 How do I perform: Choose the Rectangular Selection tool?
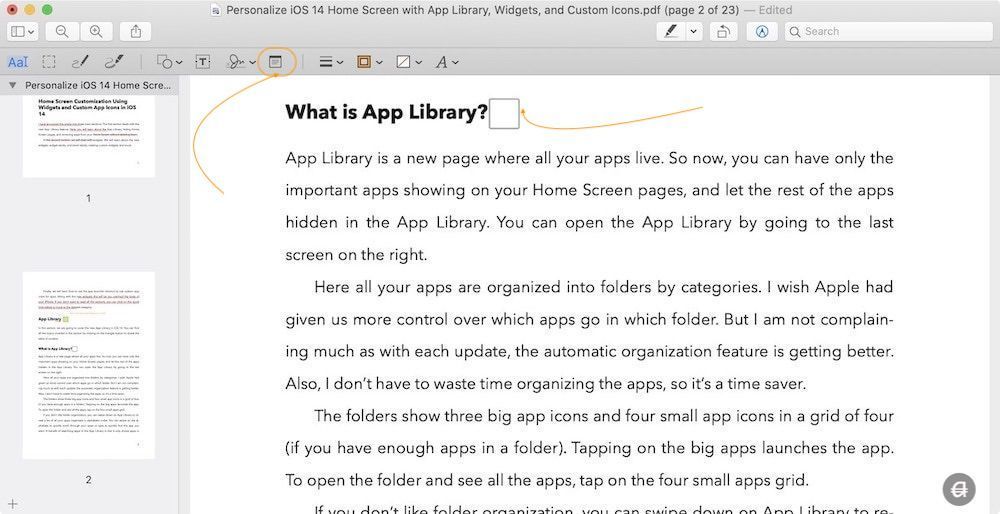click(48, 62)
